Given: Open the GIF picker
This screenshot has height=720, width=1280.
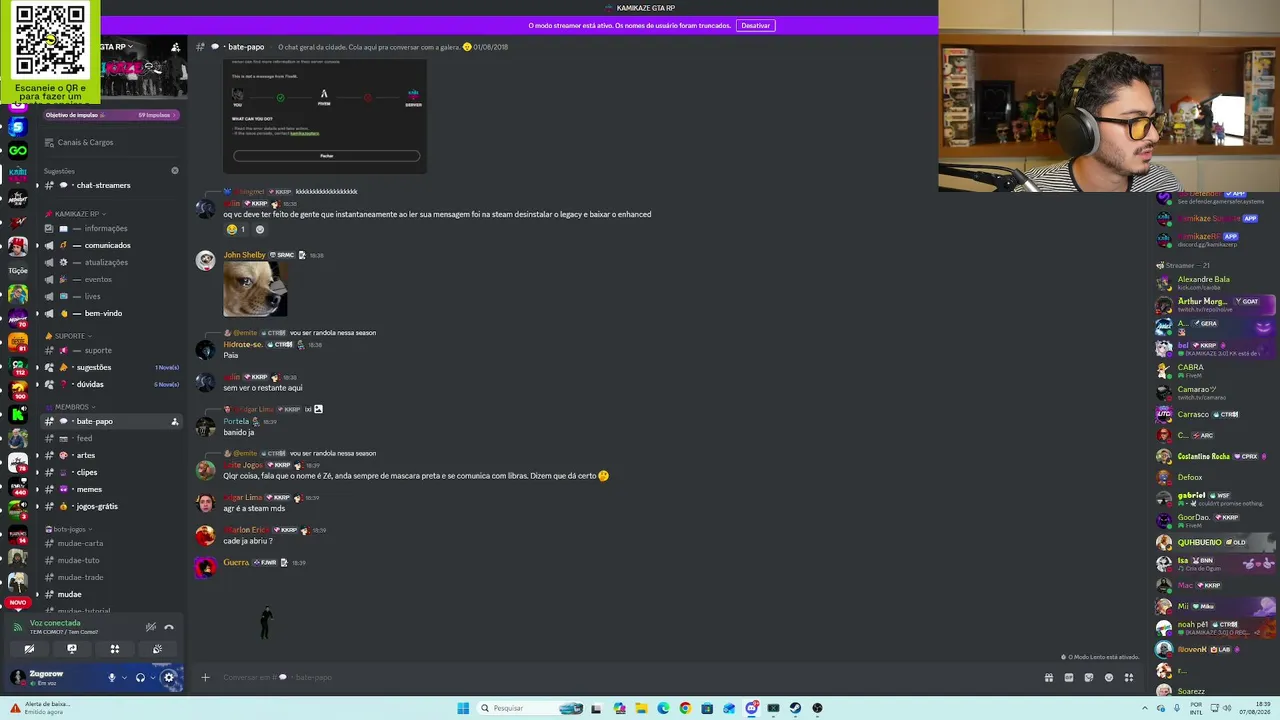Looking at the screenshot, I should 1068,677.
